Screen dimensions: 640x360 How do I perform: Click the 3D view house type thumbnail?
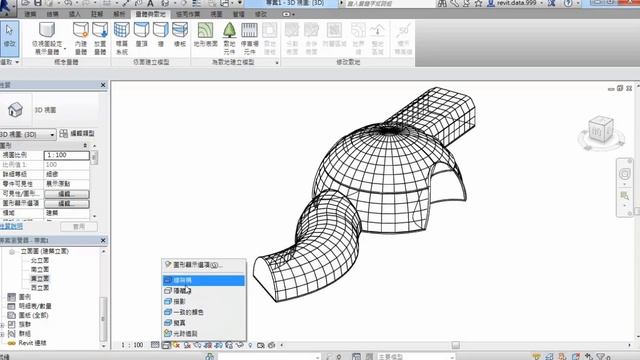[15, 109]
